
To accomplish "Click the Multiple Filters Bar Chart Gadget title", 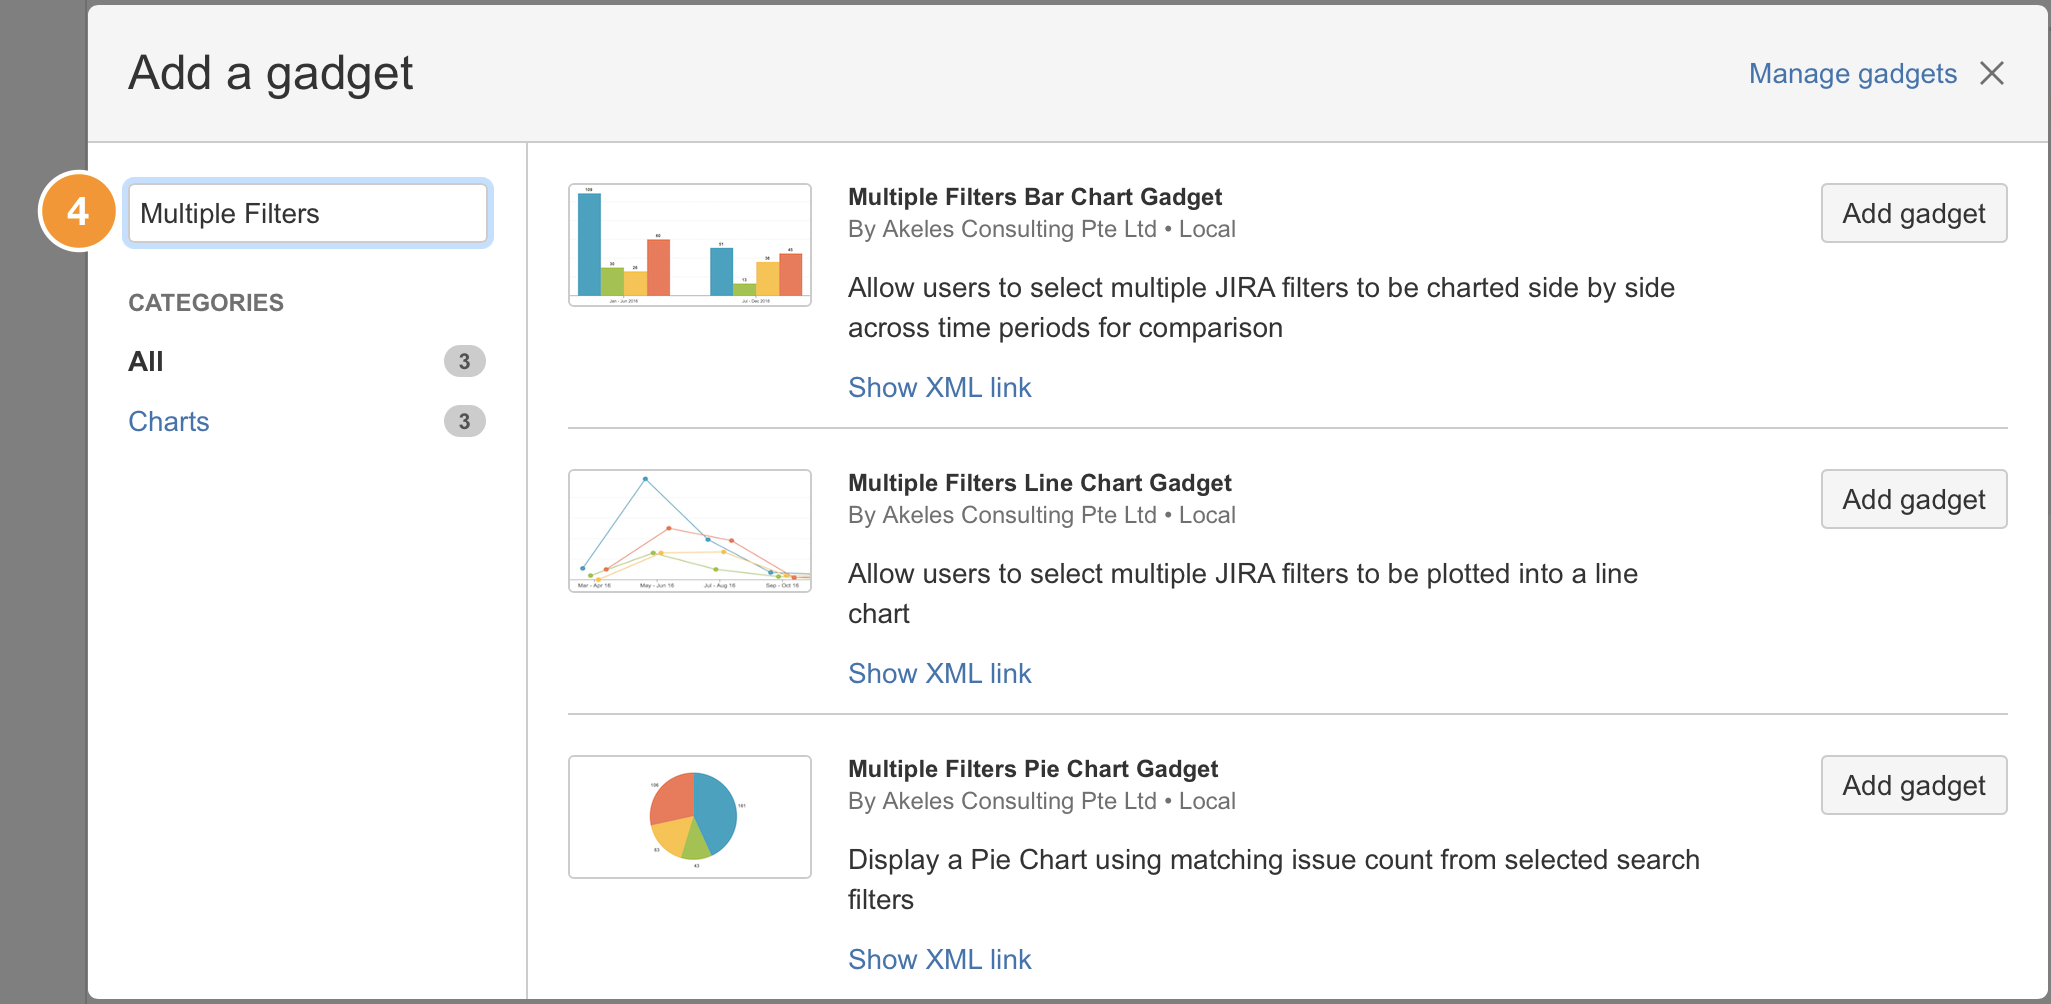I will 1034,197.
